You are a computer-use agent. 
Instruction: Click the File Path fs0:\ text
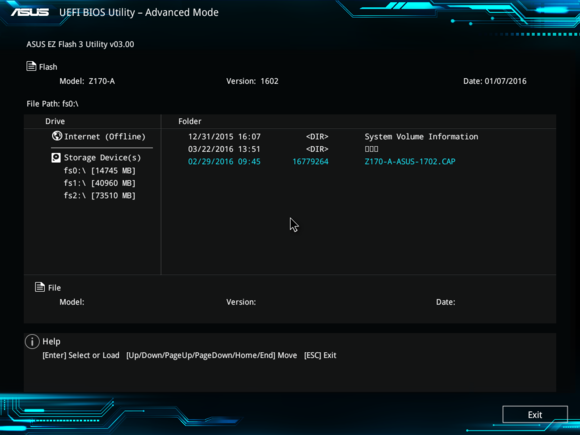pyautogui.click(x=53, y=104)
